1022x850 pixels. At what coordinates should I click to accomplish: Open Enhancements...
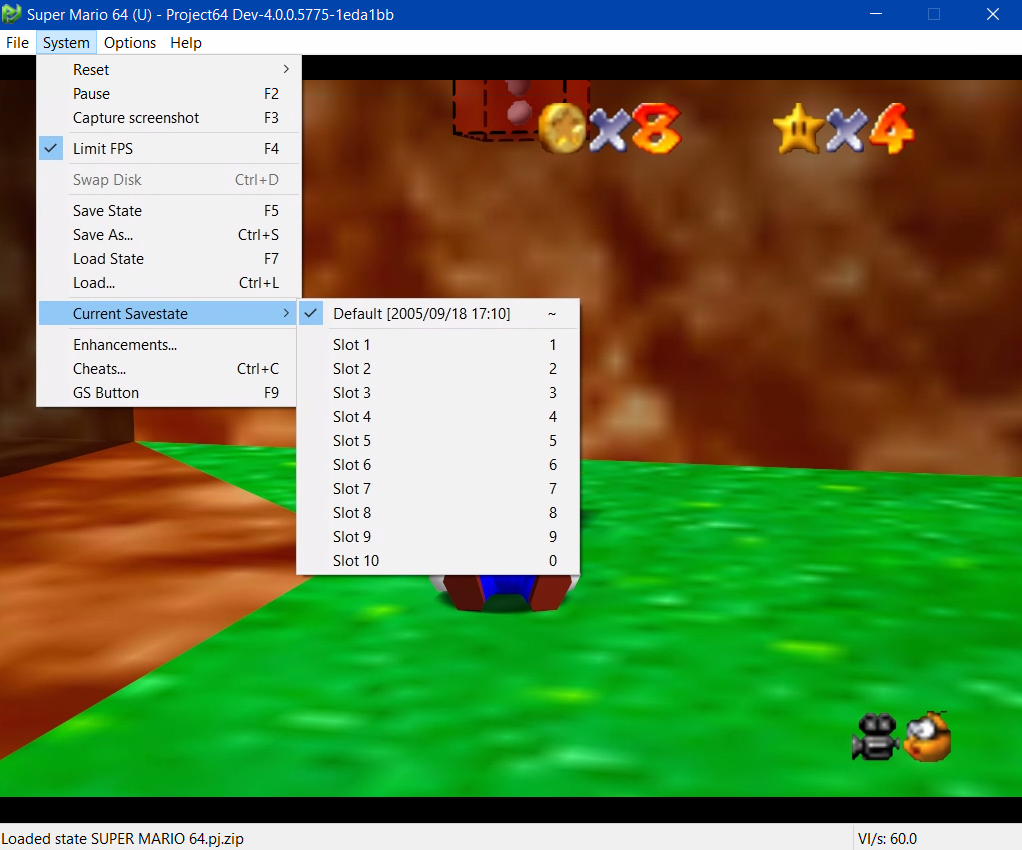(169, 345)
